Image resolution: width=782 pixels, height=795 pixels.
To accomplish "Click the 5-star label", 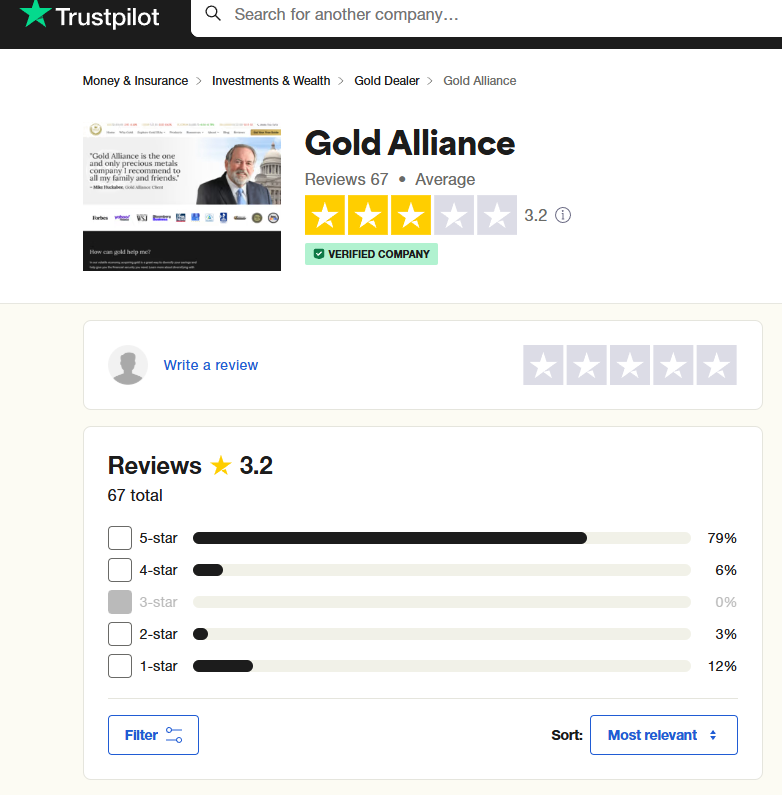I will pos(158,538).
